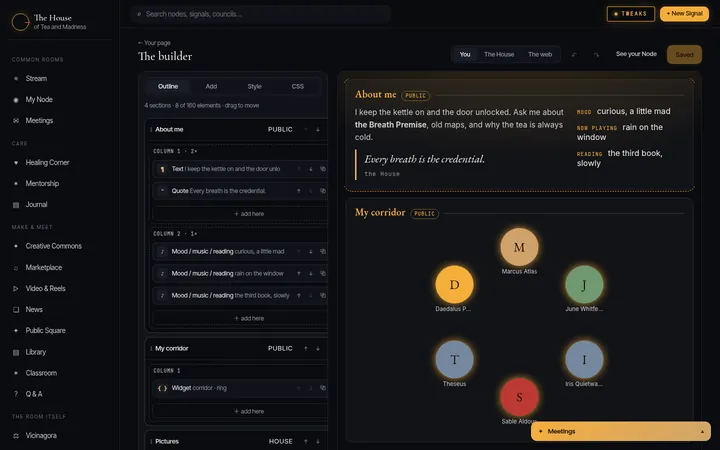Select the Style tab
Image resolution: width=720 pixels, height=450 pixels.
click(254, 86)
